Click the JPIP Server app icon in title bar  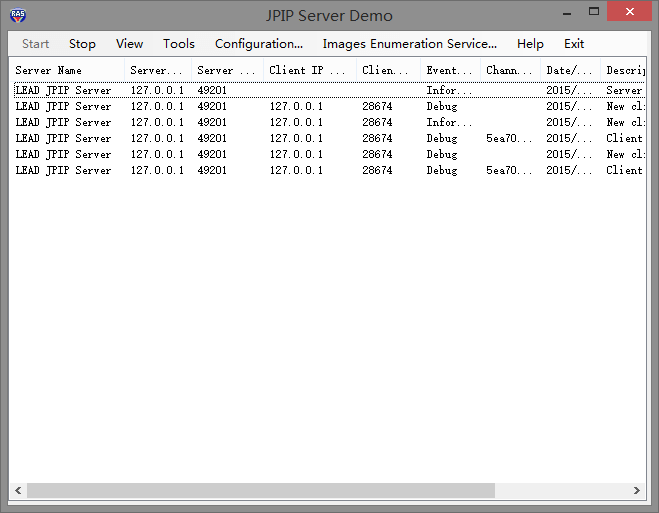pos(17,15)
